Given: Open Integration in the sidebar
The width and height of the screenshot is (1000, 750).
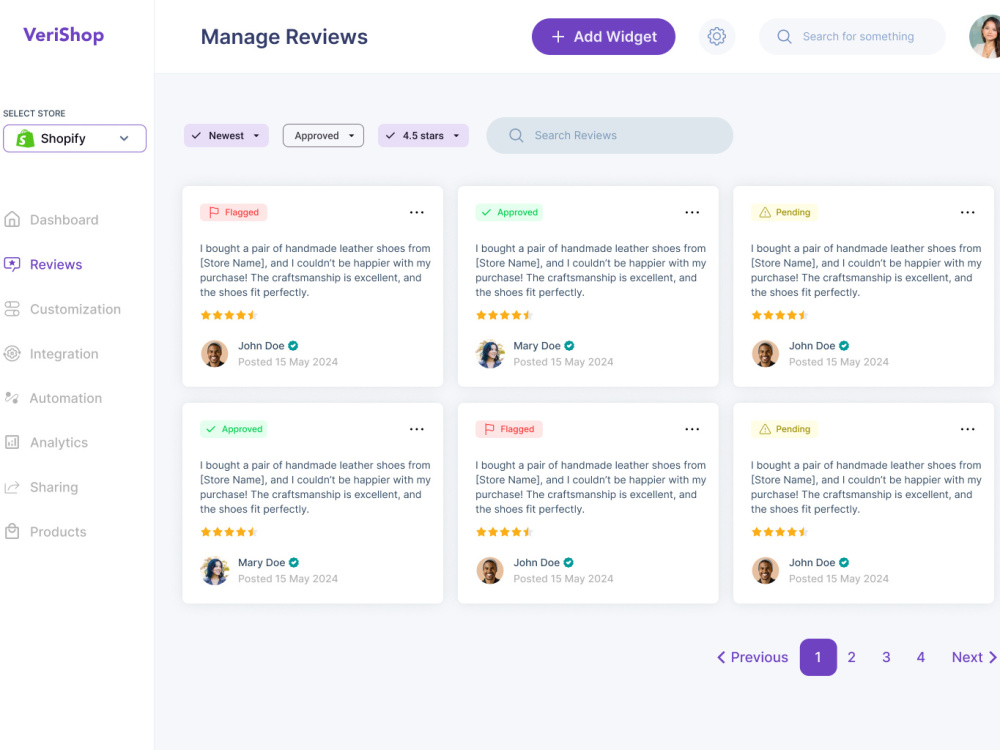Looking at the screenshot, I should [x=64, y=354].
